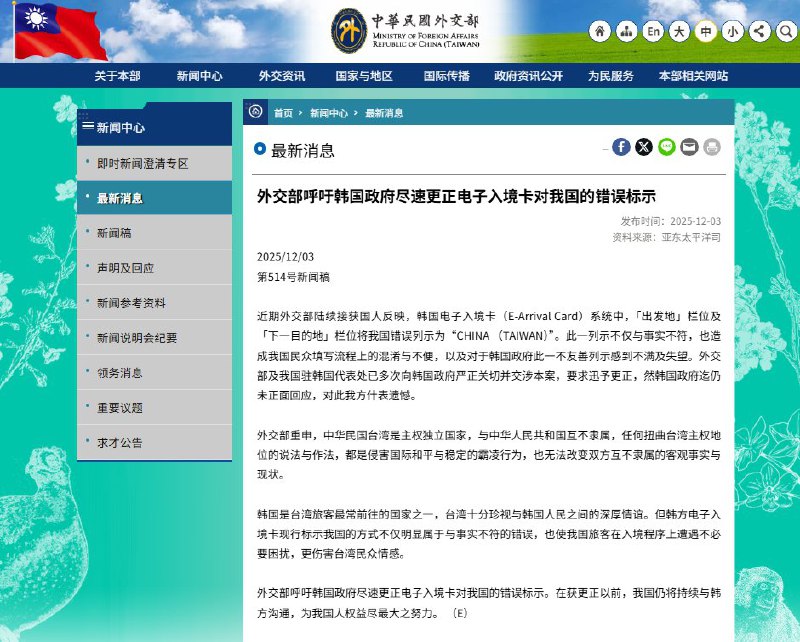Open the 本部相关网站 menu
This screenshot has width=800, height=642.
tap(693, 76)
